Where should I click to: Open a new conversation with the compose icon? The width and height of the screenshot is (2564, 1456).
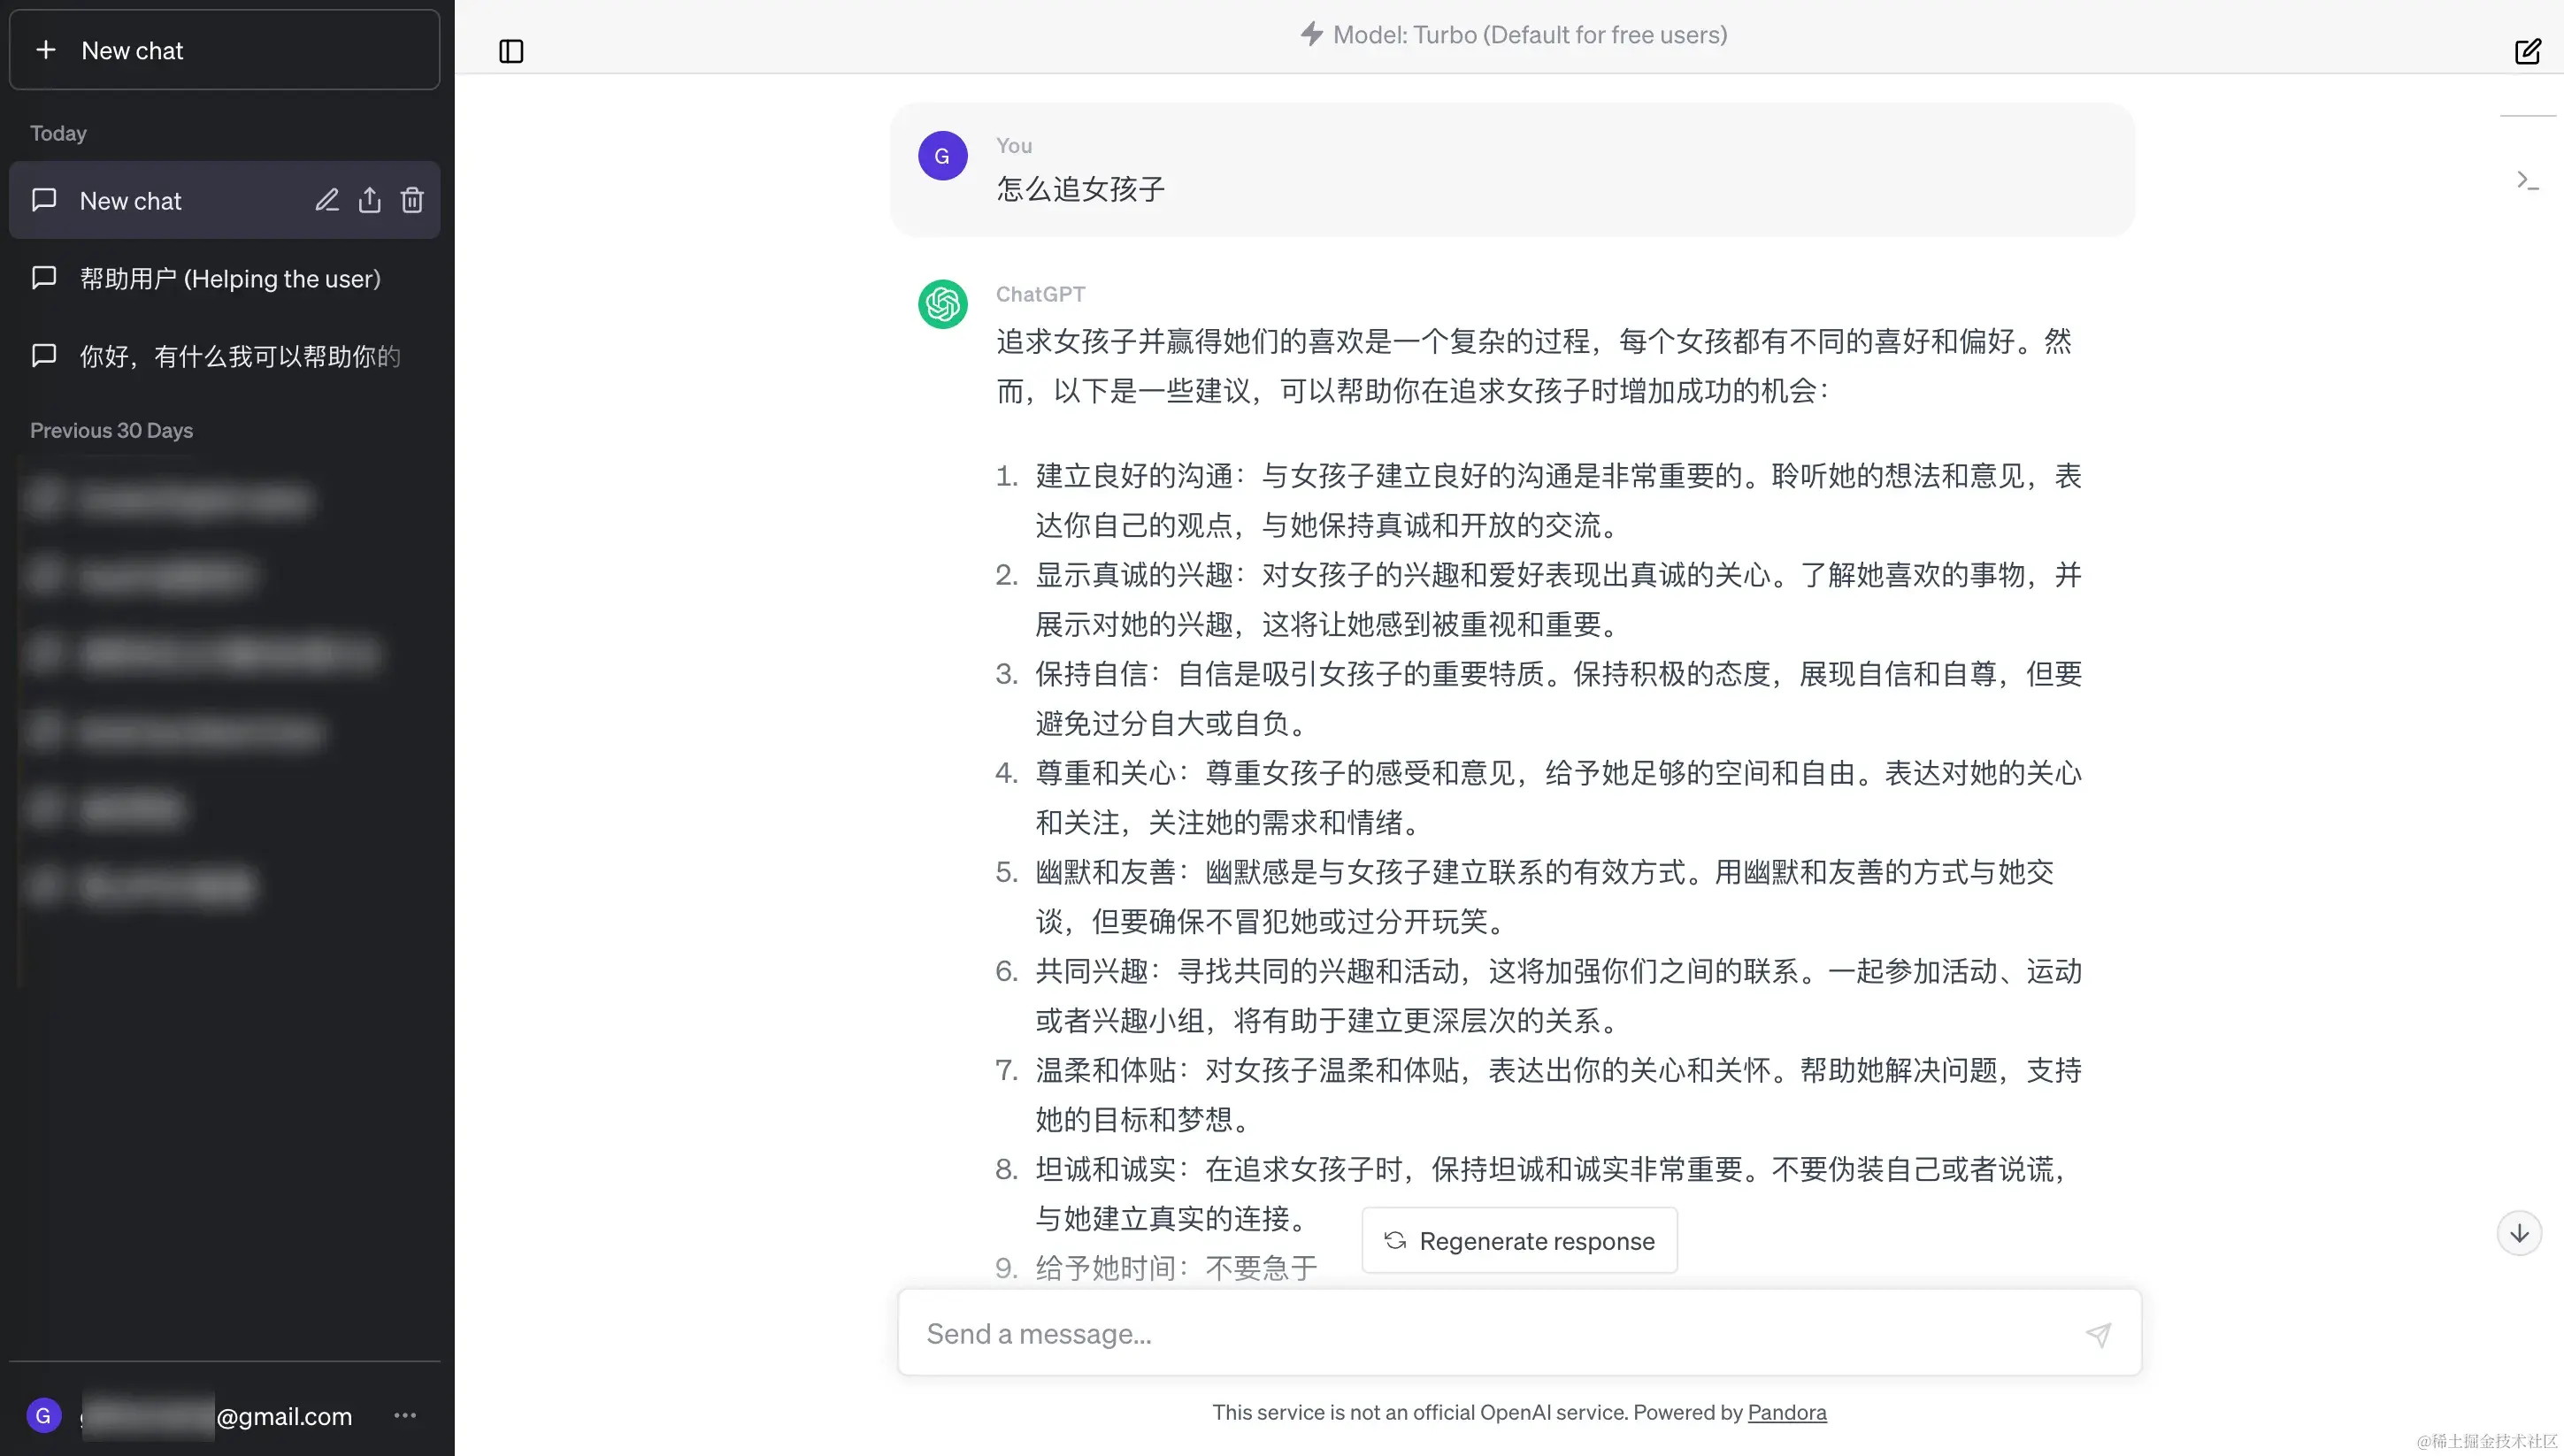[x=2528, y=51]
